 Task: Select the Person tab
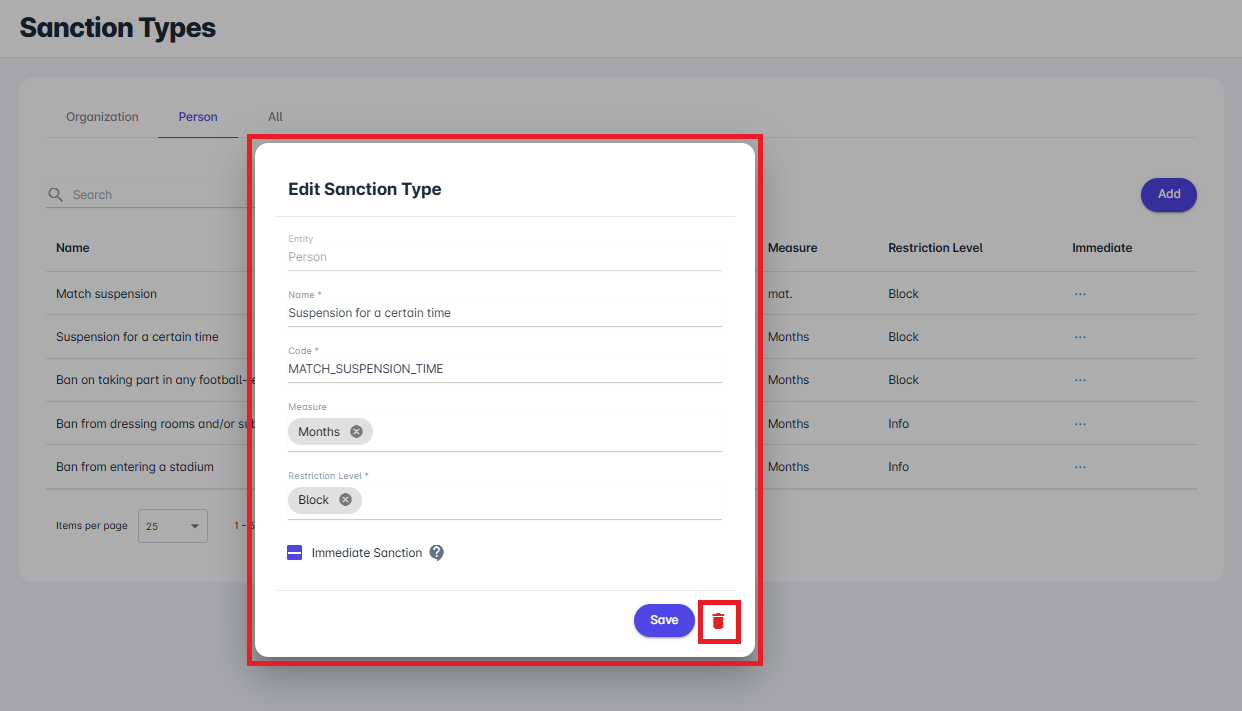pos(198,117)
